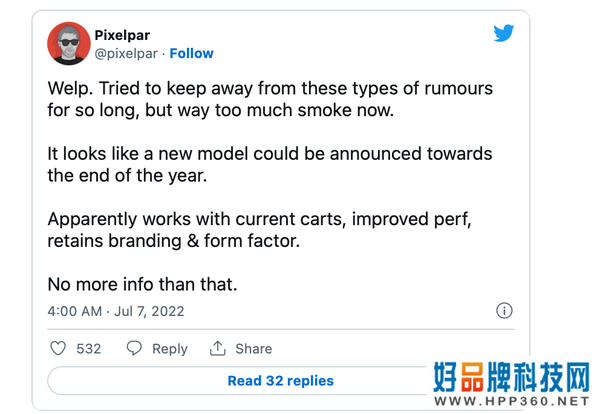Click the Share text label
The image size is (600, 414).
coord(254,349)
